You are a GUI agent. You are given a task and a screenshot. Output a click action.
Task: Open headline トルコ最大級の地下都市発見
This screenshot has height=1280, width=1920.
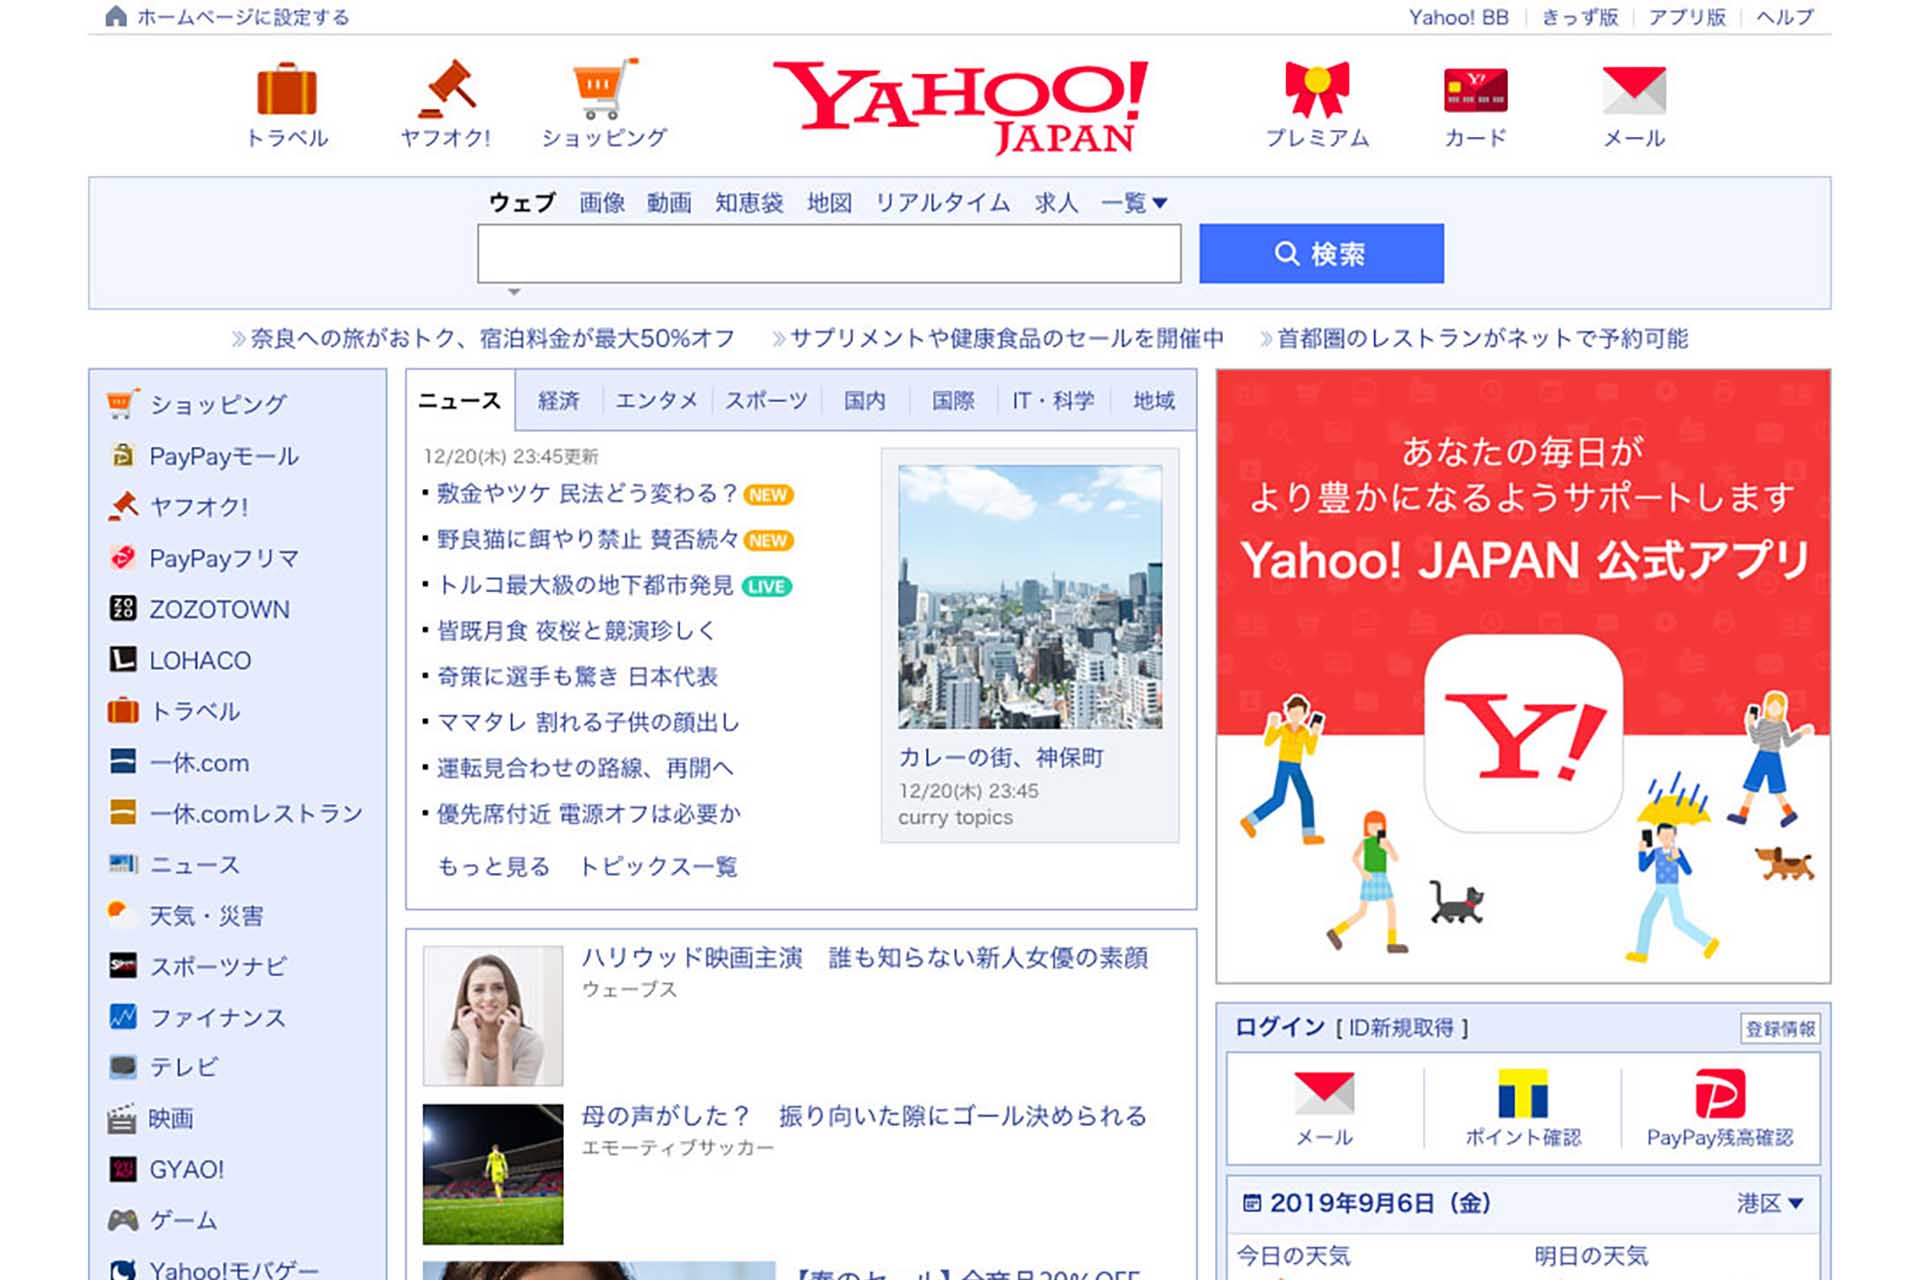585,585
